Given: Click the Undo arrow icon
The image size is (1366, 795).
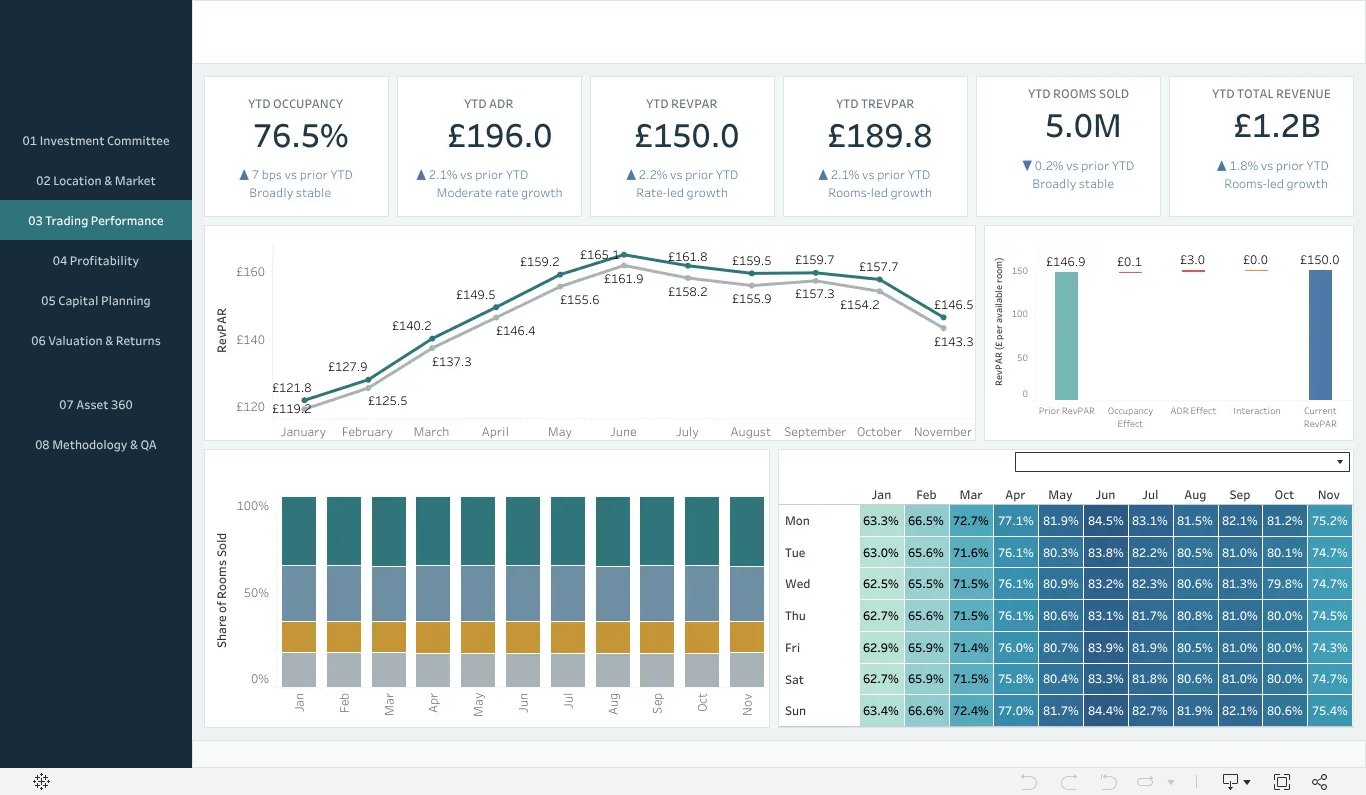Looking at the screenshot, I should tap(1028, 782).
